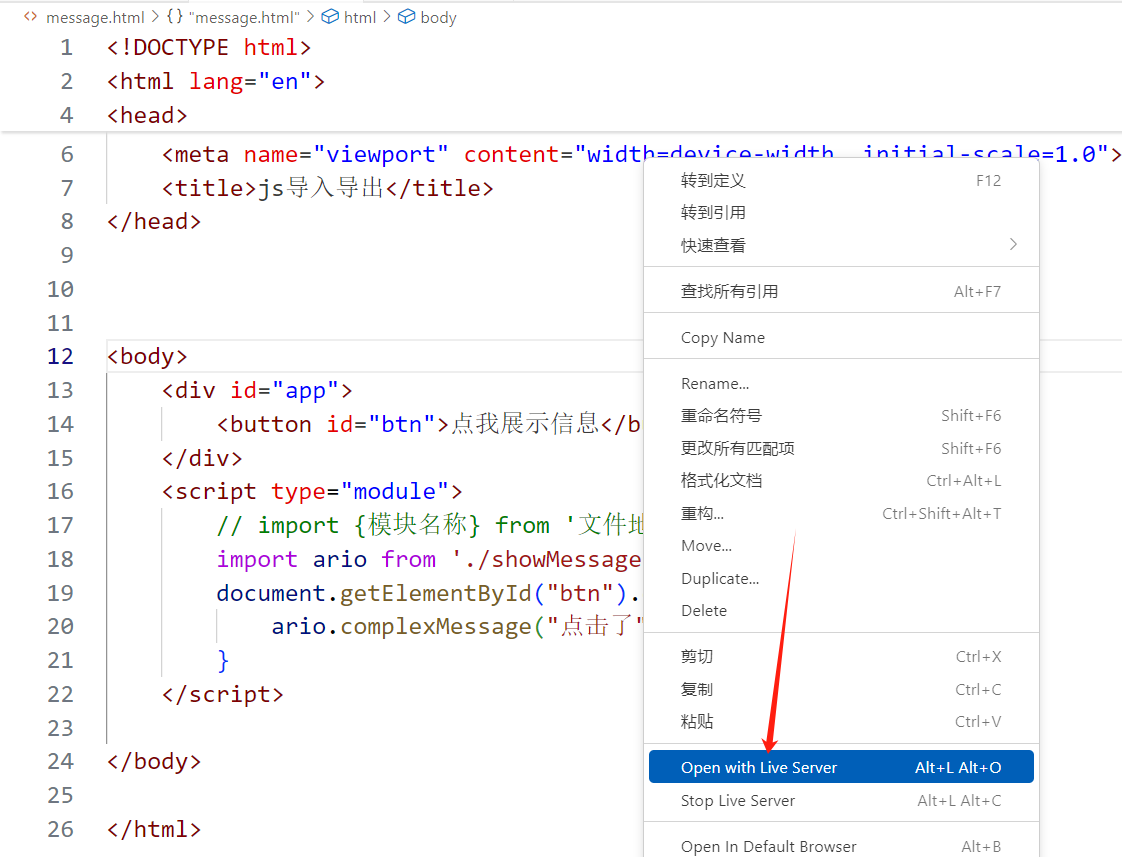
Task: Select 转到引用 menu entry
Action: coord(841,212)
